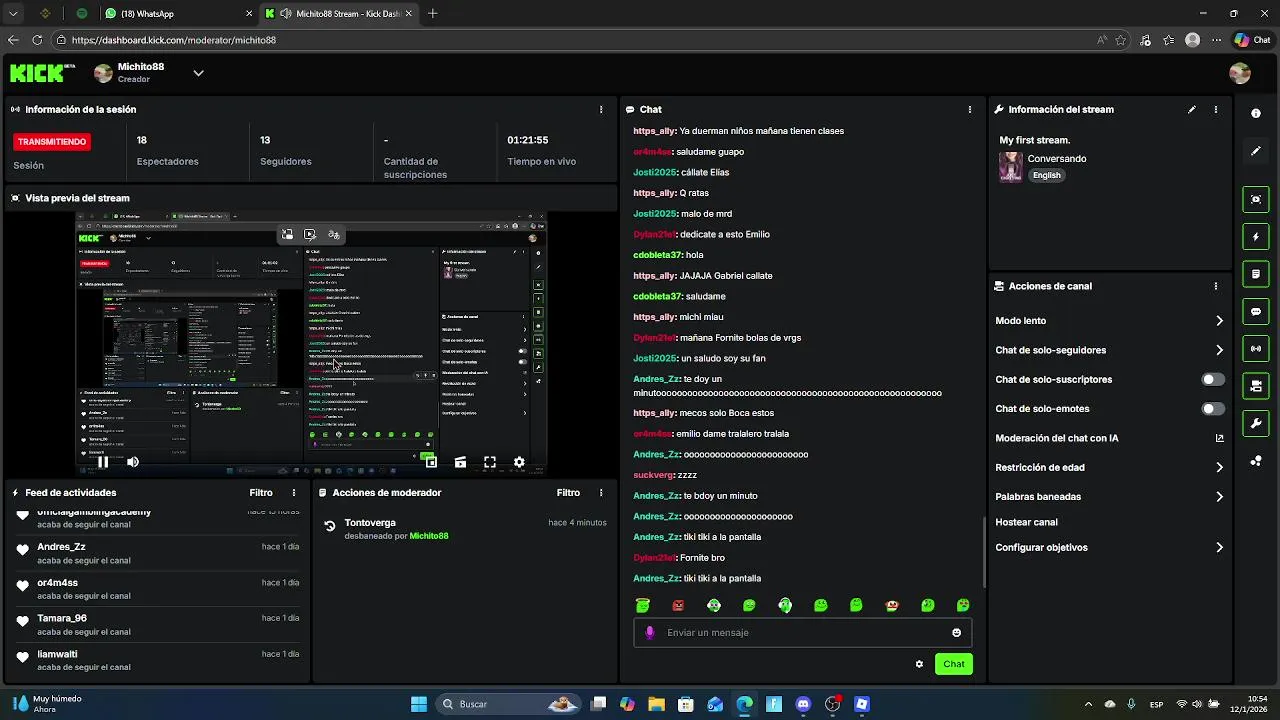Toggle Chat de solo-suscriptores switch

coord(1213,380)
